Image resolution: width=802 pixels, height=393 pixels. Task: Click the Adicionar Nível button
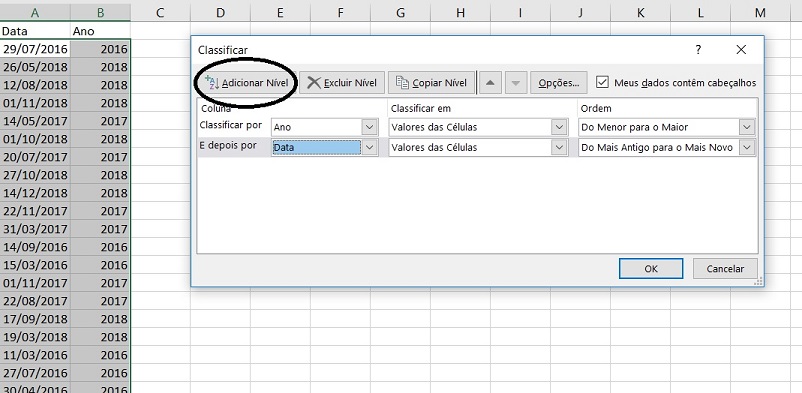[x=247, y=82]
